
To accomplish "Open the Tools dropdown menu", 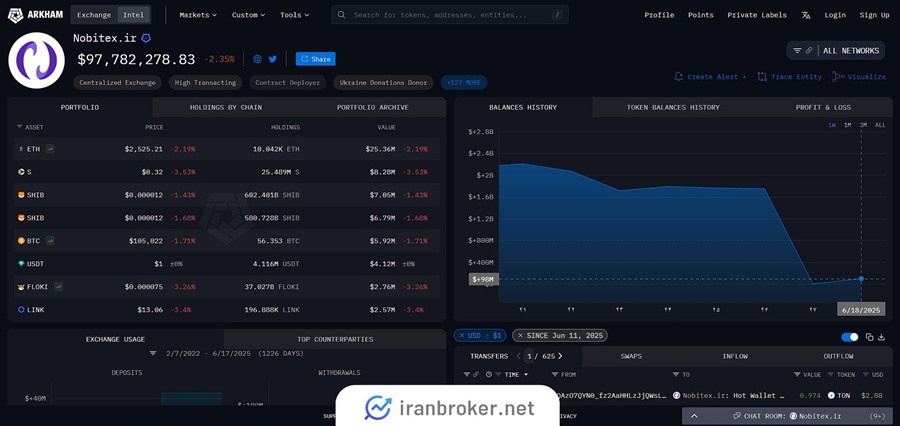I will [294, 15].
